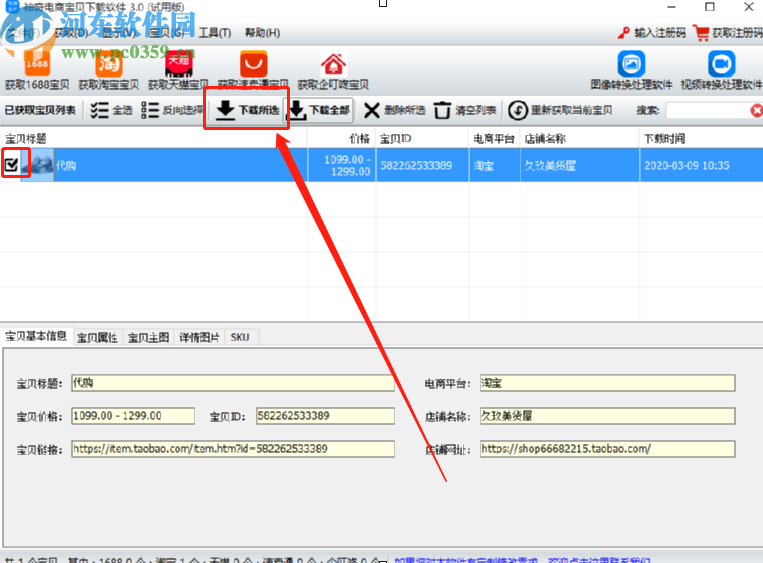This screenshot has height=563, width=763.
Task: Switch to the 详情图片 tab
Action: pyautogui.click(x=199, y=337)
